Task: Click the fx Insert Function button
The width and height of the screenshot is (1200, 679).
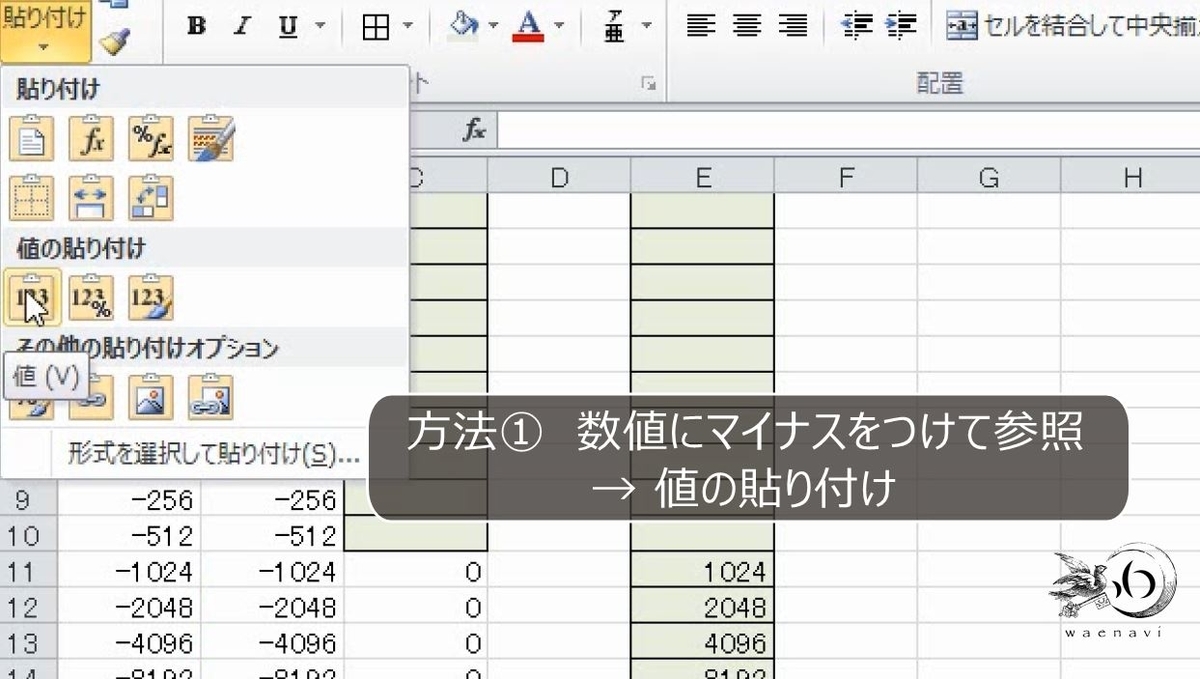Action: coord(475,131)
